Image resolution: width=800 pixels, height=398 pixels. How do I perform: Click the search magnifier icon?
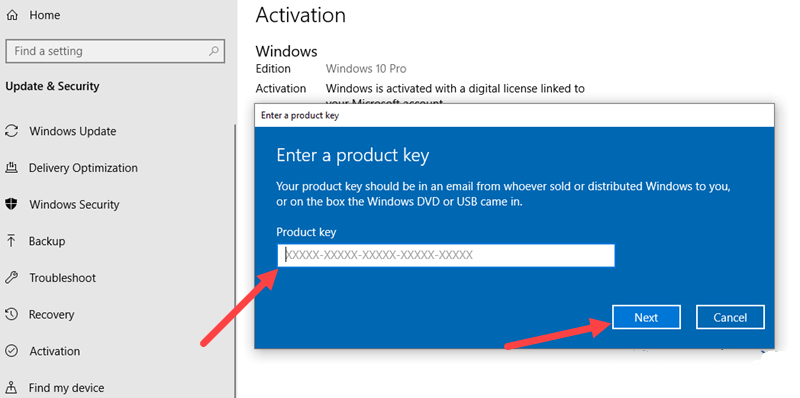[214, 51]
